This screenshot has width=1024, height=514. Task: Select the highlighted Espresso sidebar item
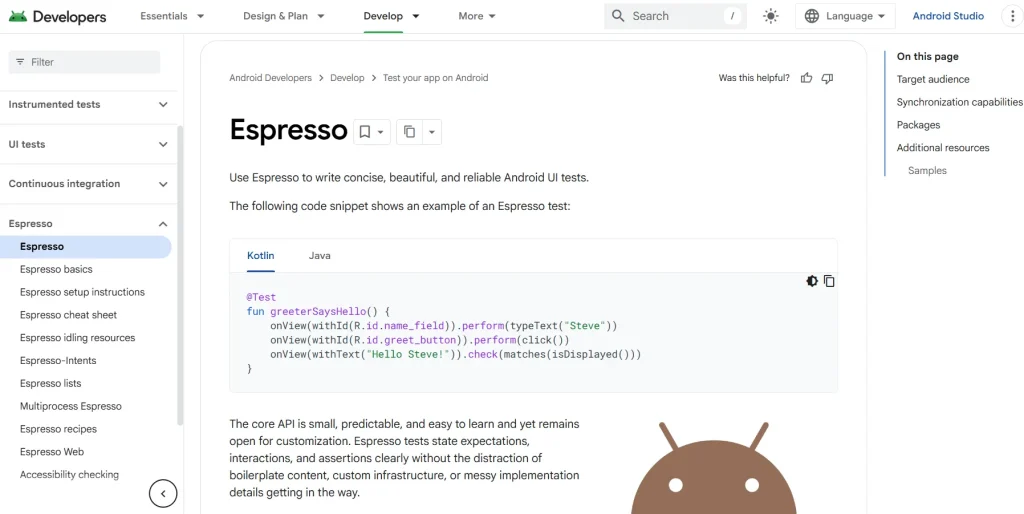click(86, 247)
